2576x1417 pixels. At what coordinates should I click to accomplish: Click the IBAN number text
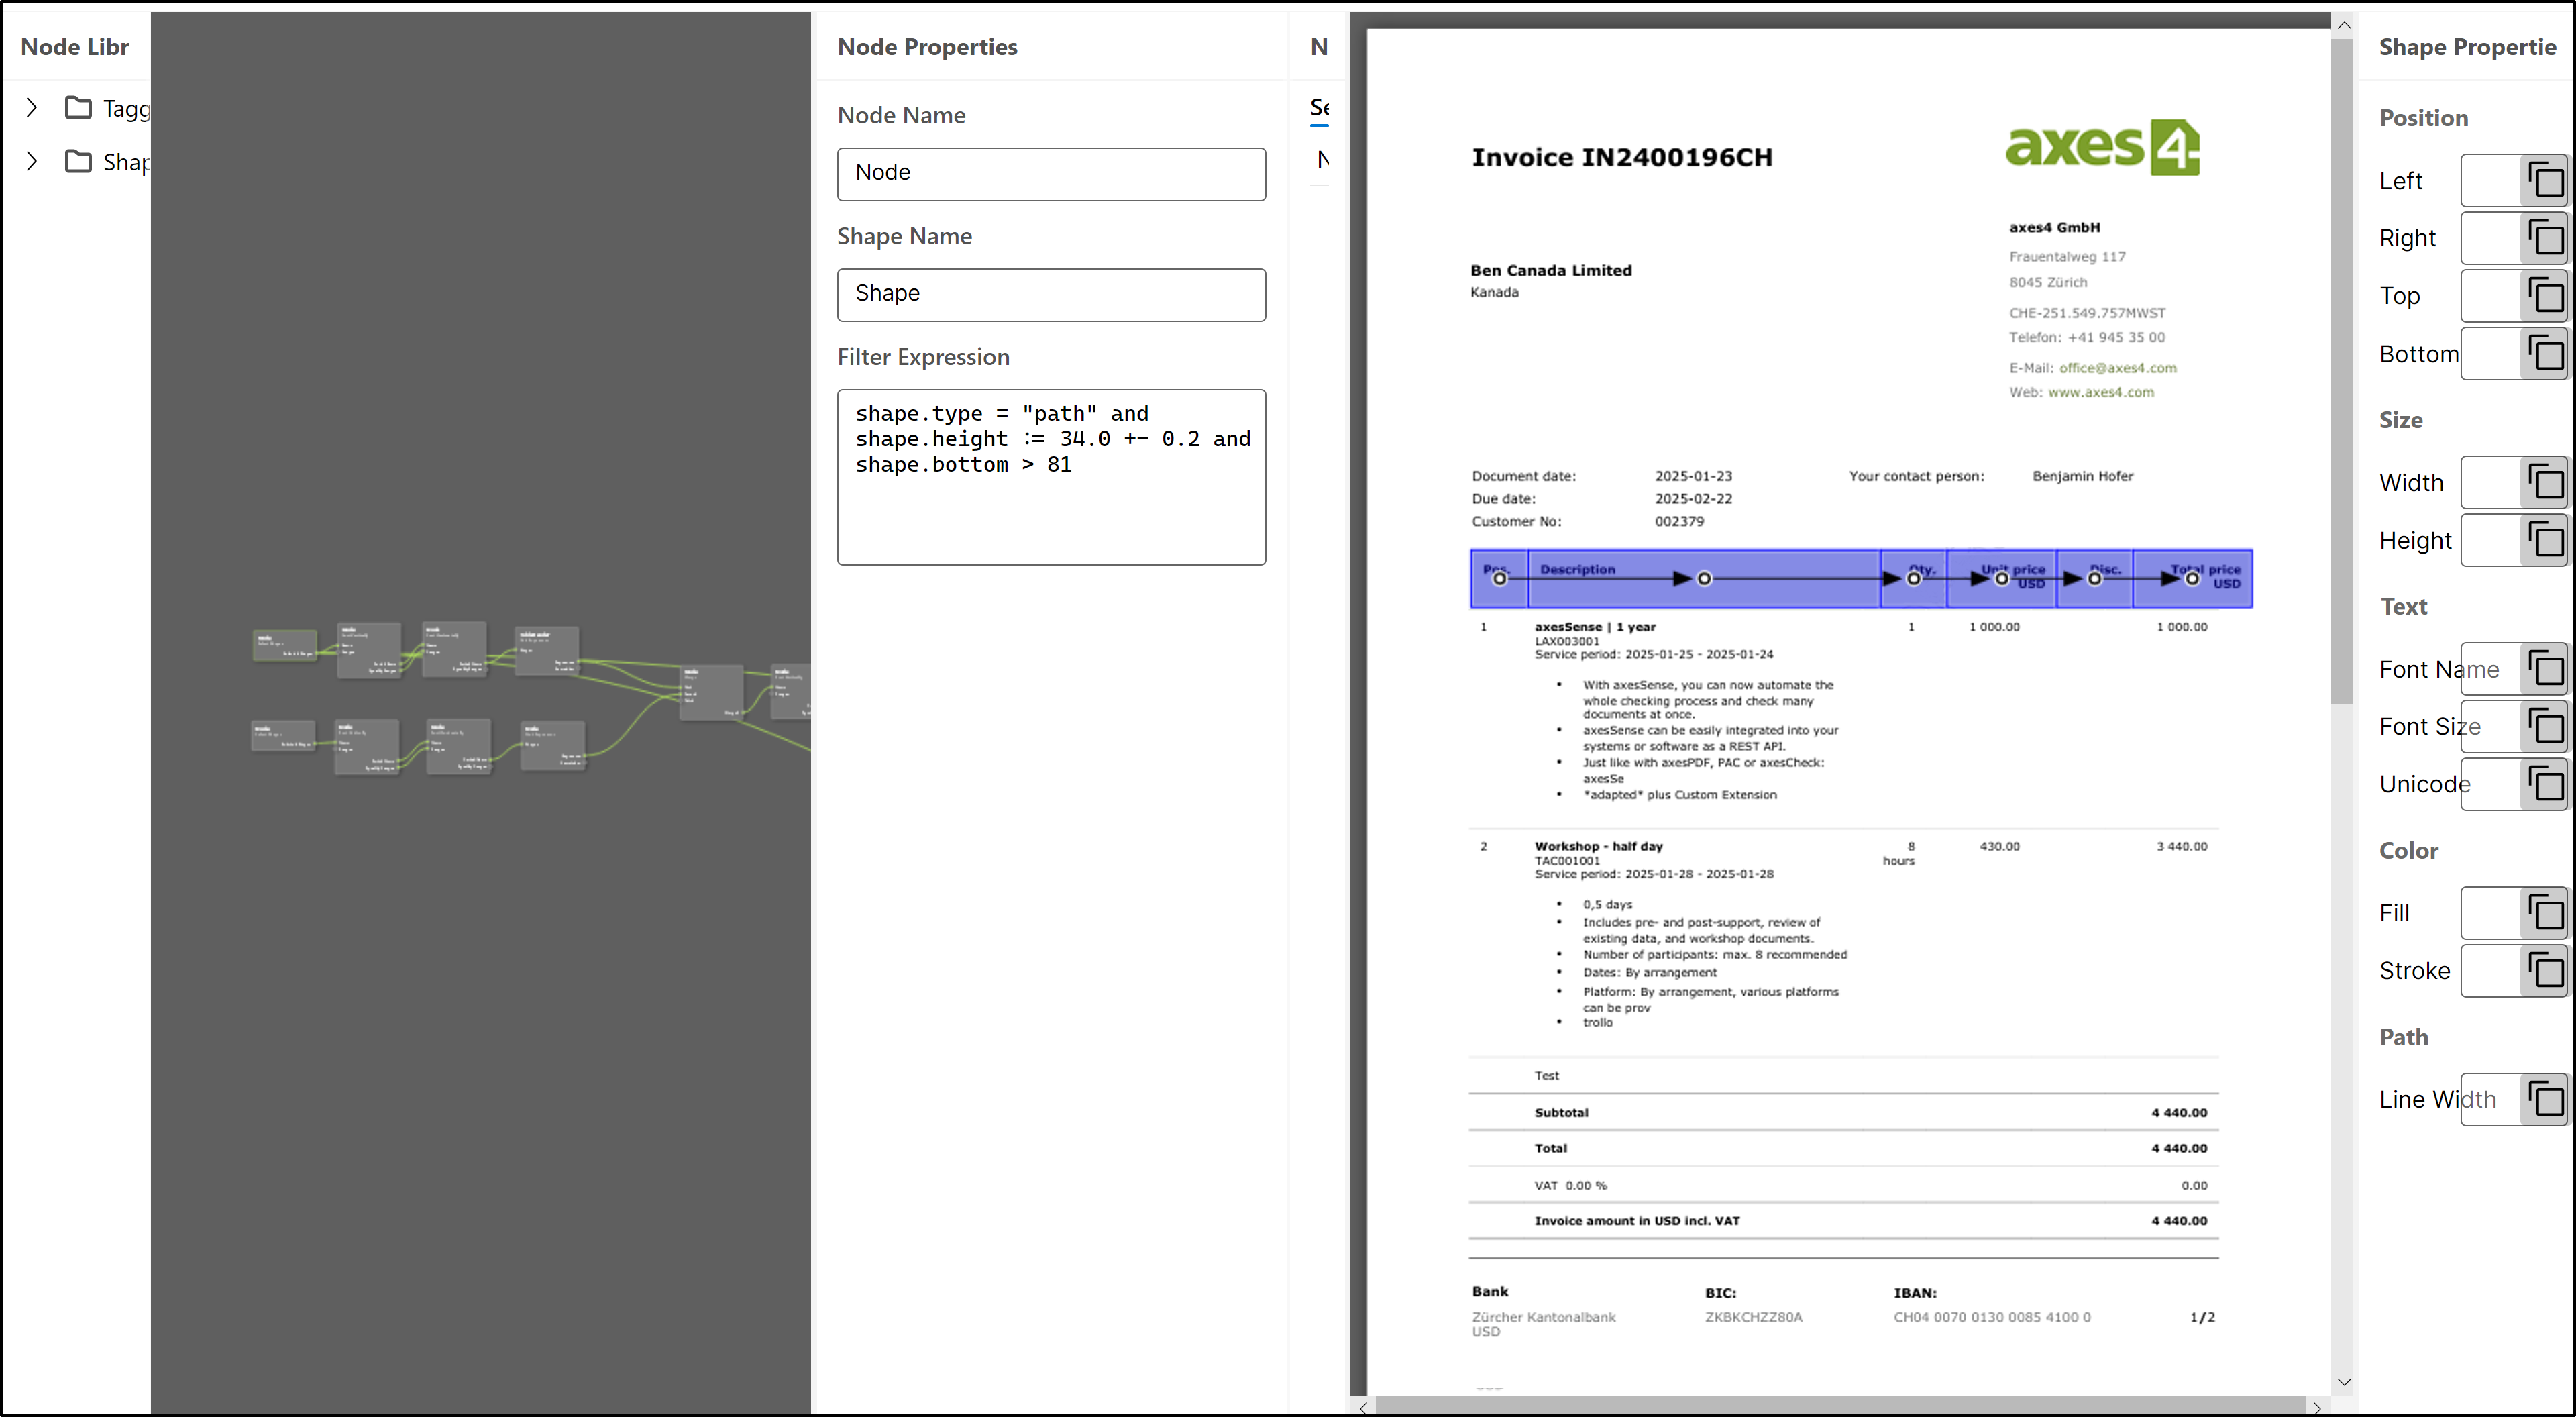click(1992, 1317)
